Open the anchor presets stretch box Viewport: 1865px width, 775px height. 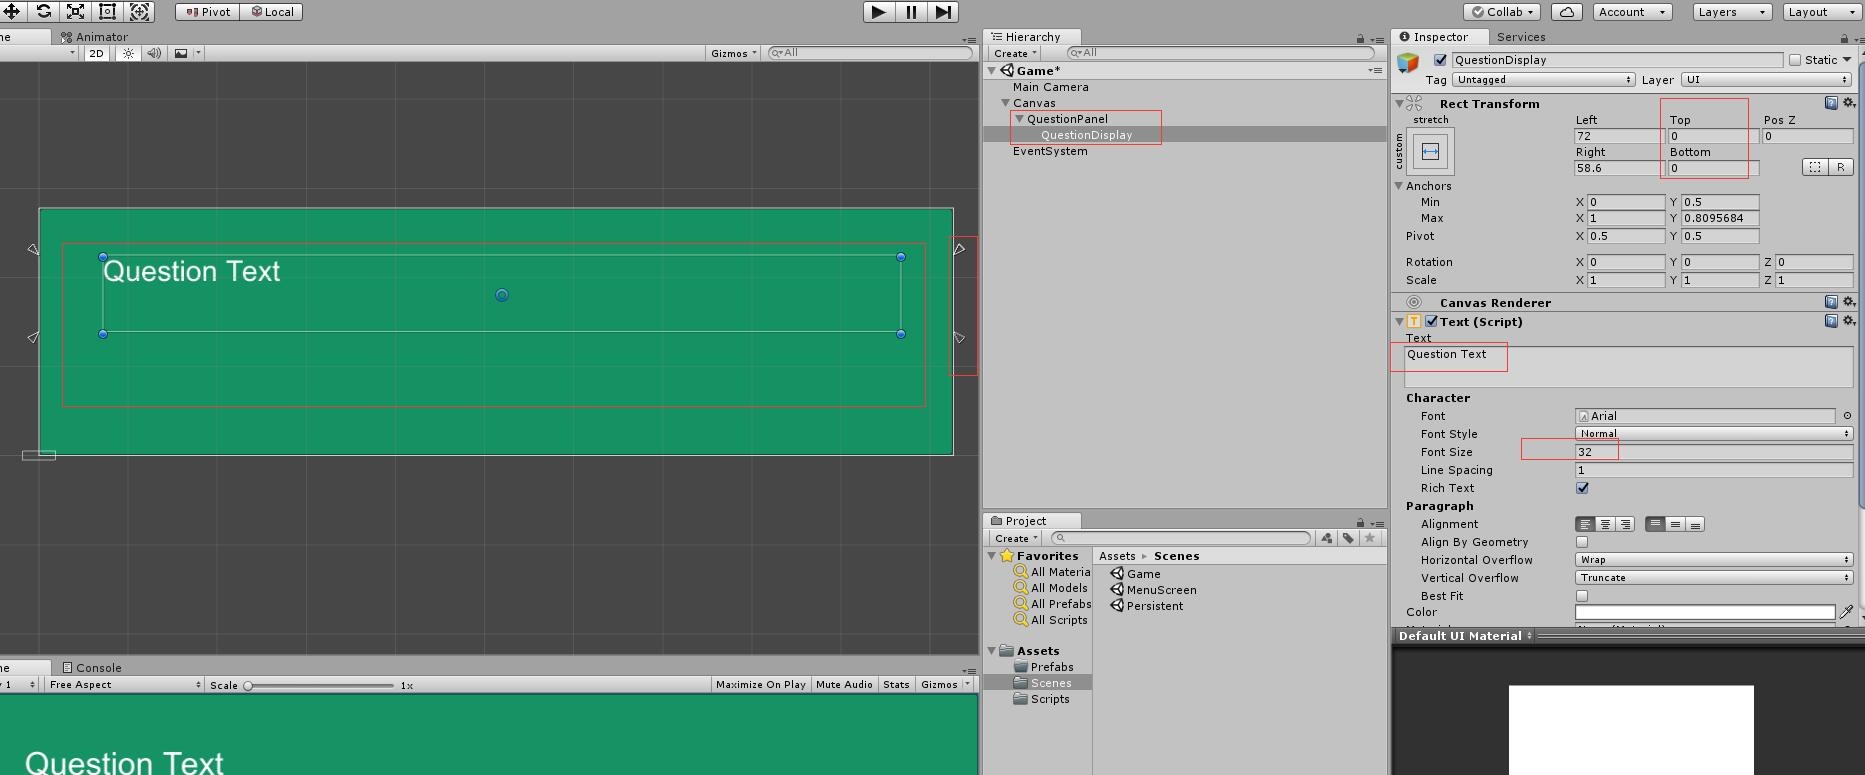(x=1430, y=152)
